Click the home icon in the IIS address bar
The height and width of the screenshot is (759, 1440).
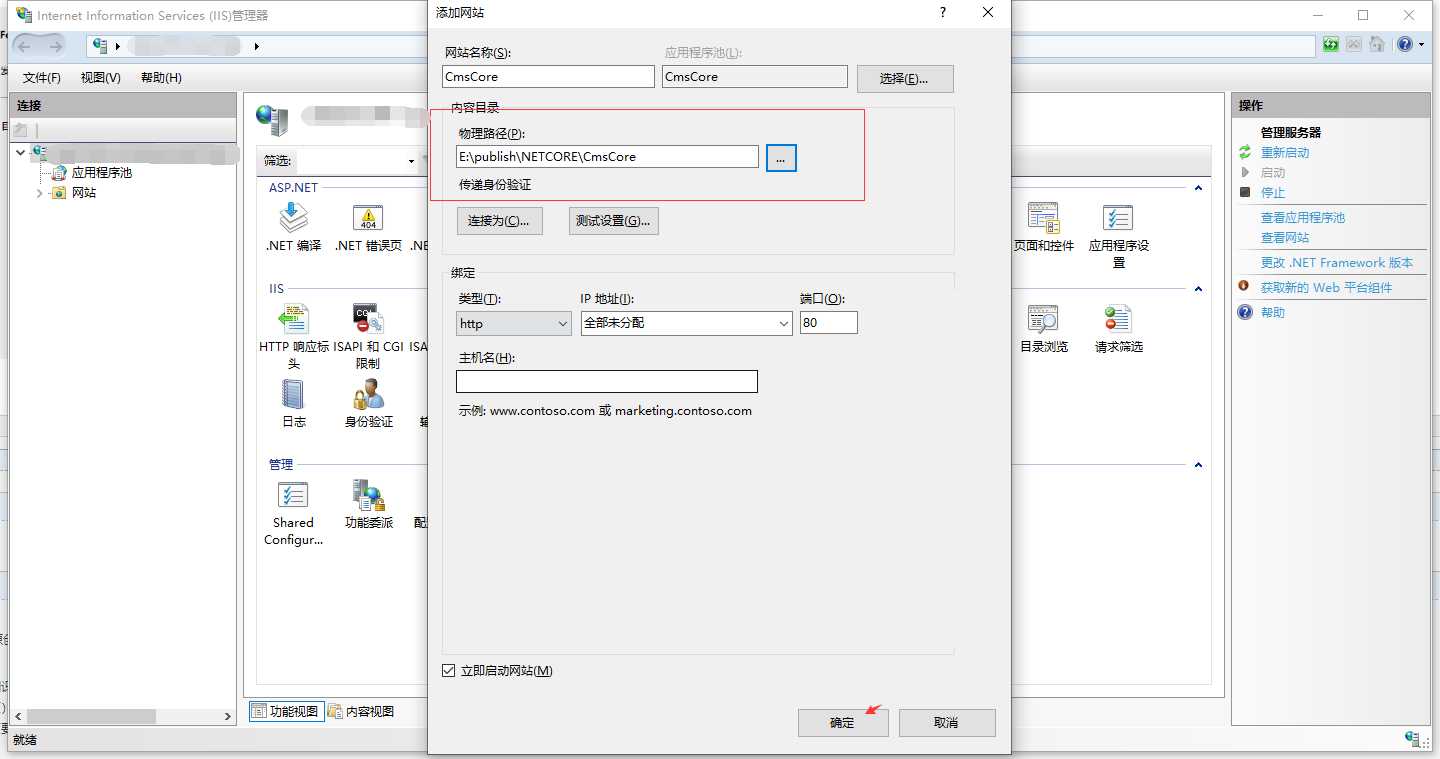tap(1377, 44)
